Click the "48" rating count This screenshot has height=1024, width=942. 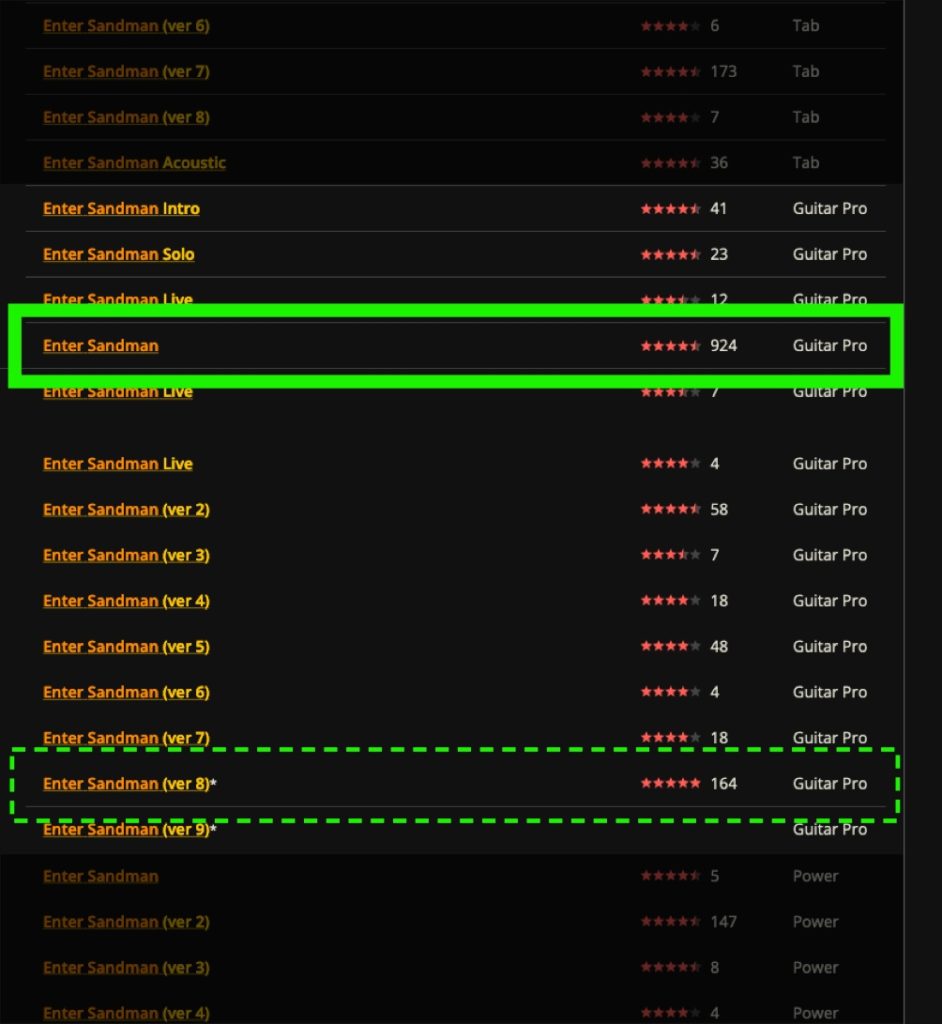pyautogui.click(x=719, y=647)
